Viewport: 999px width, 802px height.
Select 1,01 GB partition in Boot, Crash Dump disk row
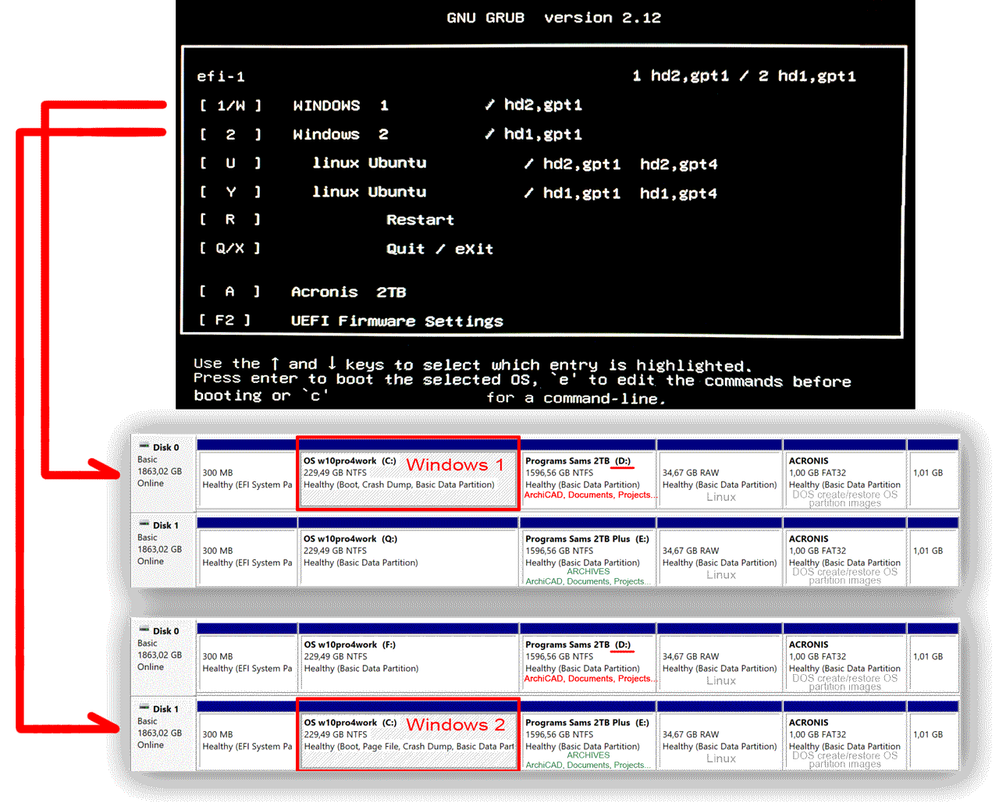(x=933, y=473)
